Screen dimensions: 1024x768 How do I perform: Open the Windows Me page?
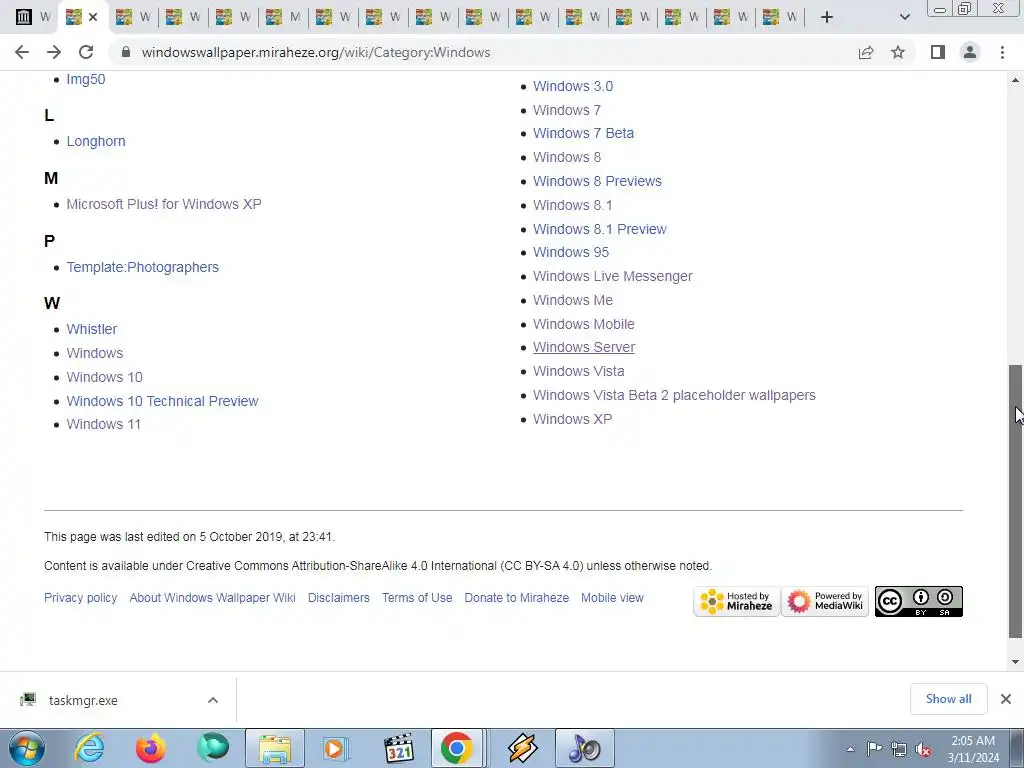pyautogui.click(x=573, y=300)
